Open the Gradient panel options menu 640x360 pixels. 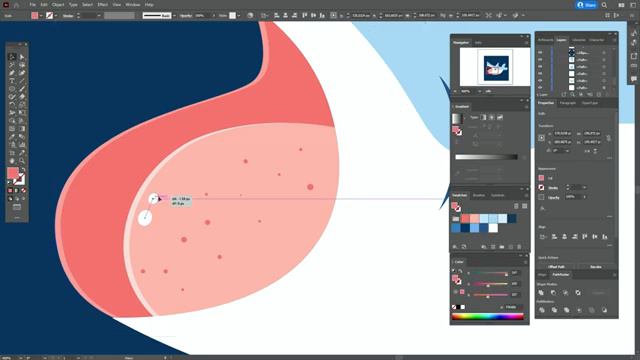coord(526,107)
